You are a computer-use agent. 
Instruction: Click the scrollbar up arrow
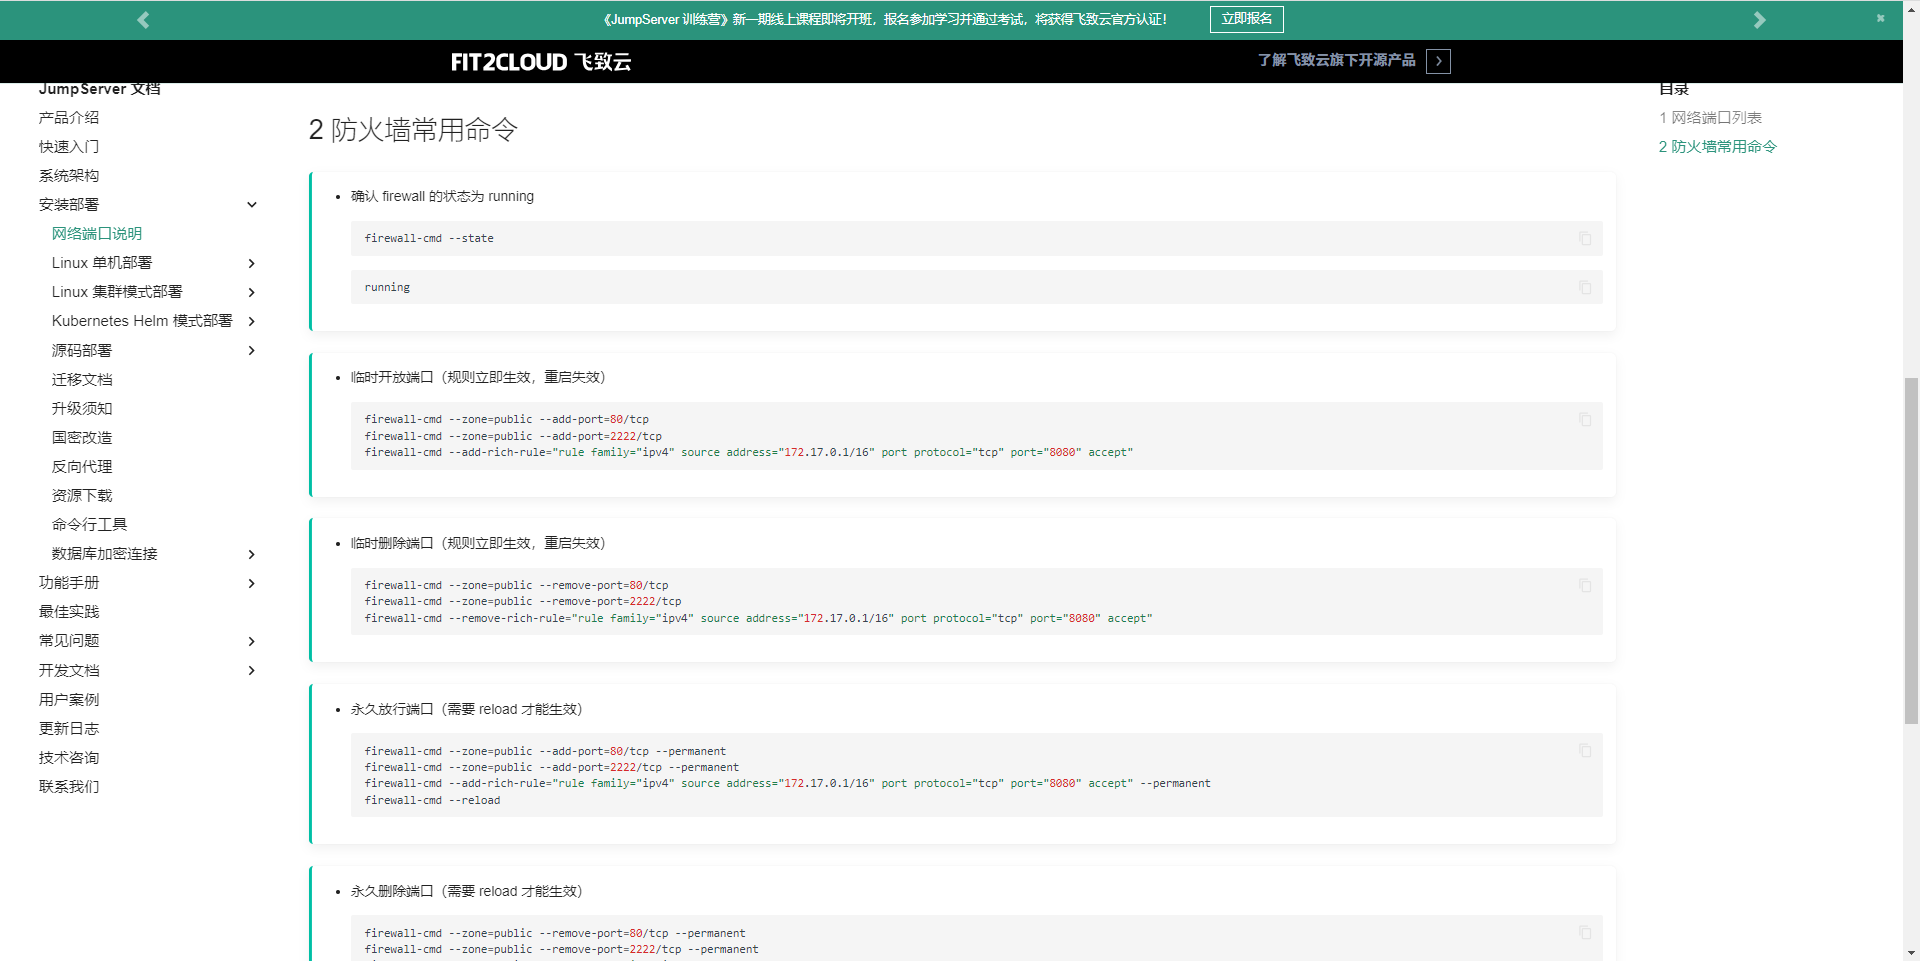coord(1911,7)
